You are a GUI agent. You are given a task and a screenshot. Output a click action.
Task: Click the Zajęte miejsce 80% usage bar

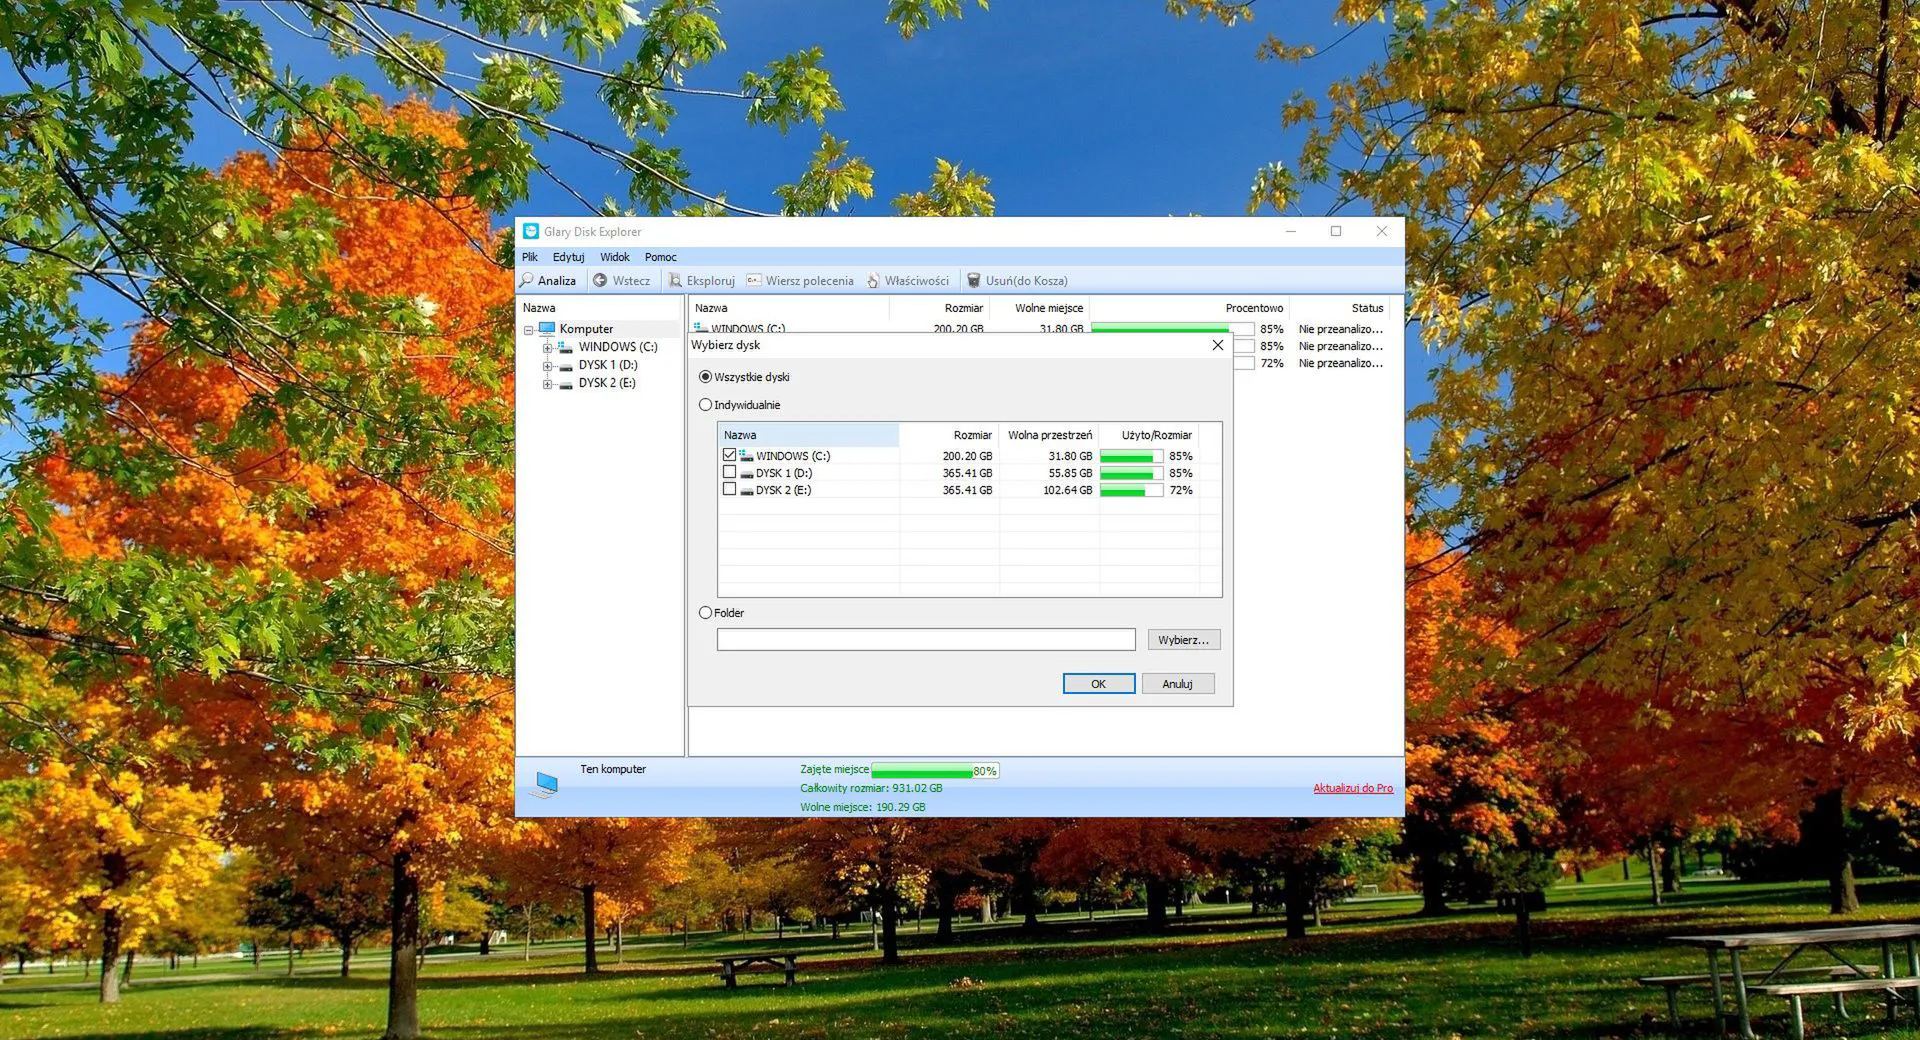[x=935, y=771]
